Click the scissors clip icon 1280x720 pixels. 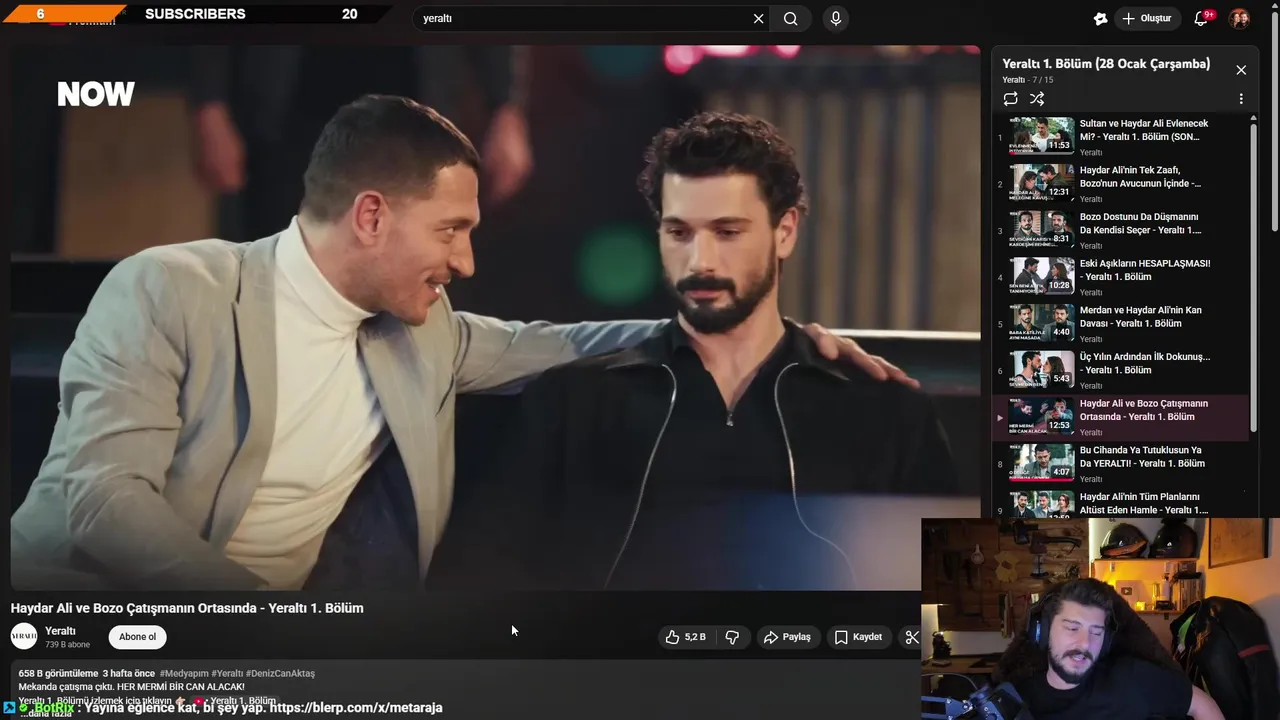[x=911, y=637]
